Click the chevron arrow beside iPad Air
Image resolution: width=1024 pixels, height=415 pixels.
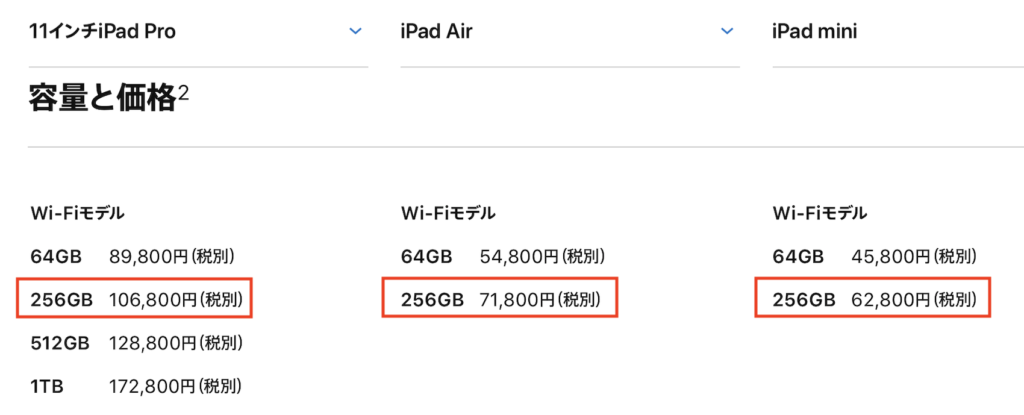point(727,32)
